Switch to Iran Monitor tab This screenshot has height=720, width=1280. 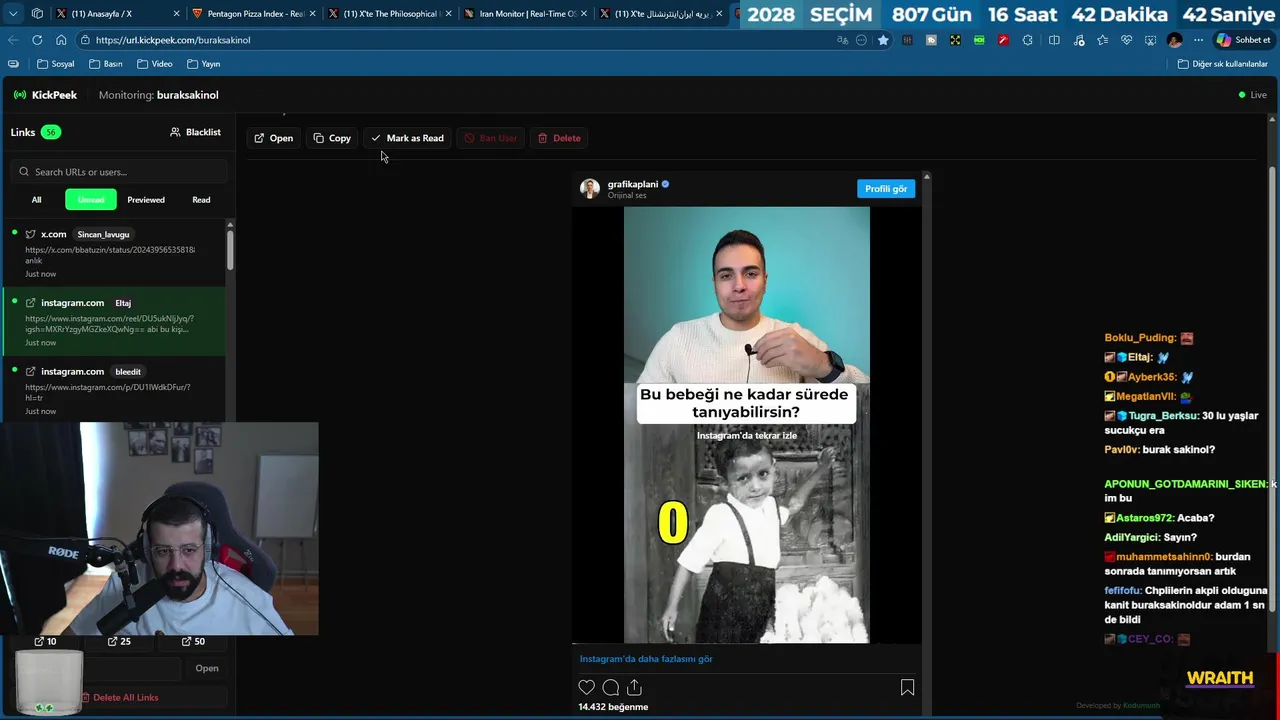pos(526,14)
